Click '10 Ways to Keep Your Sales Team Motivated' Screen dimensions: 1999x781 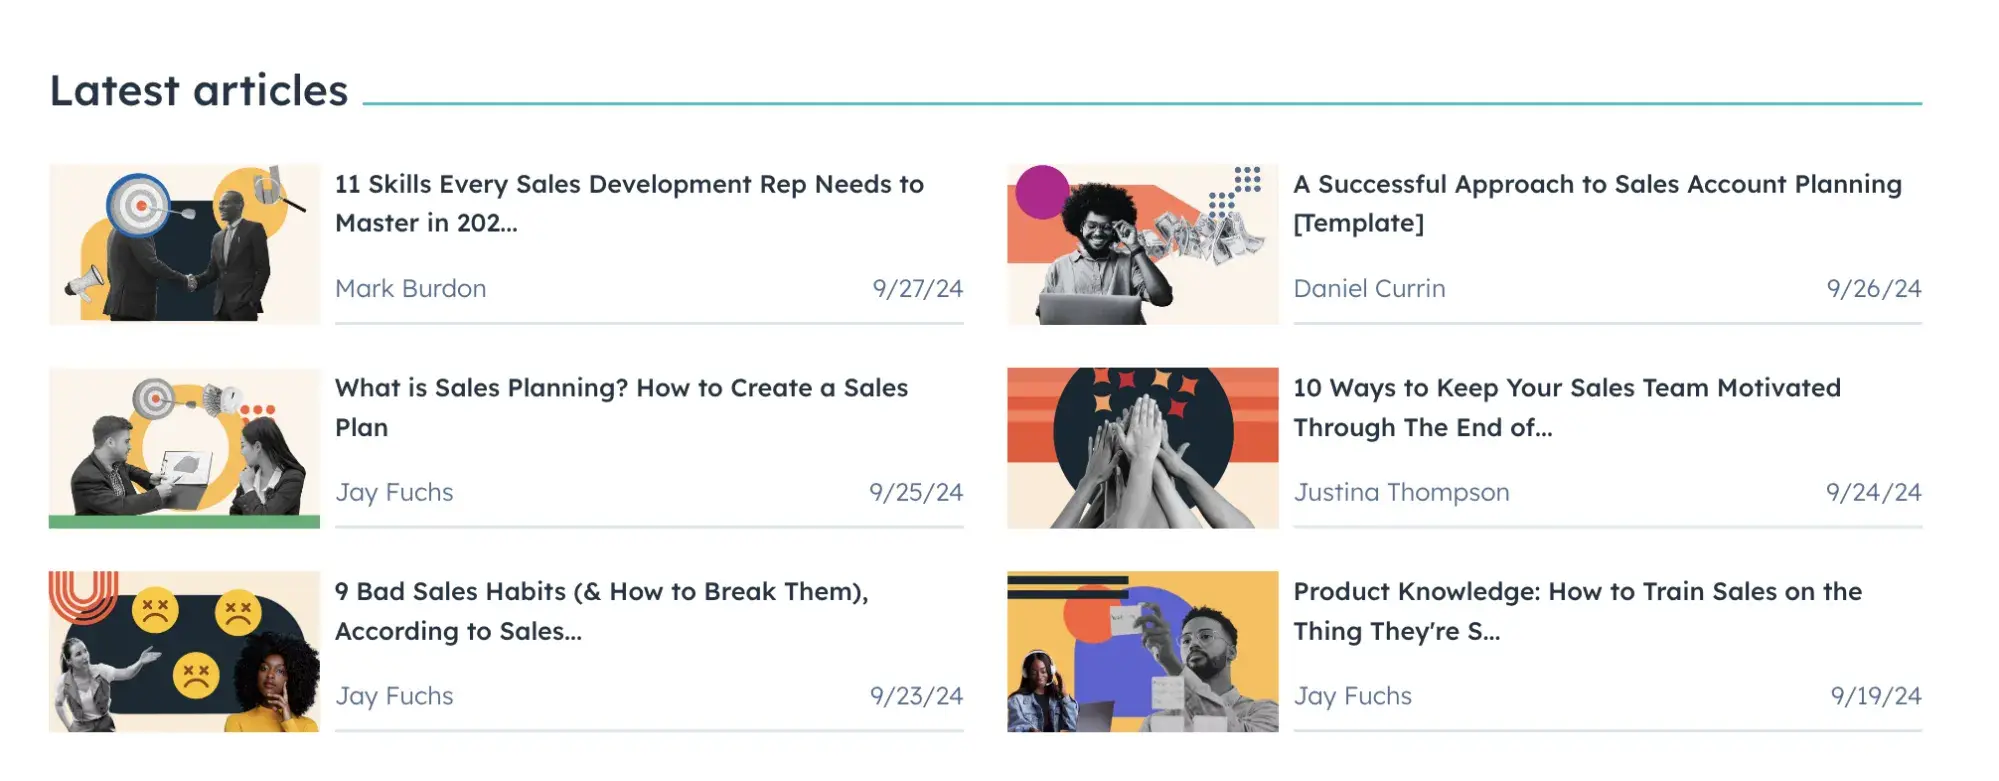point(1566,407)
